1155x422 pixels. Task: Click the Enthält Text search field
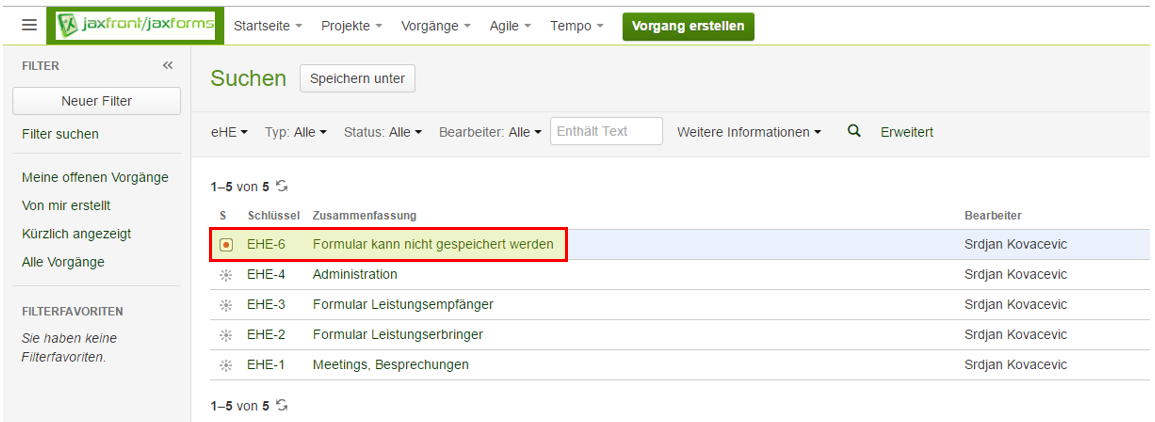606,131
